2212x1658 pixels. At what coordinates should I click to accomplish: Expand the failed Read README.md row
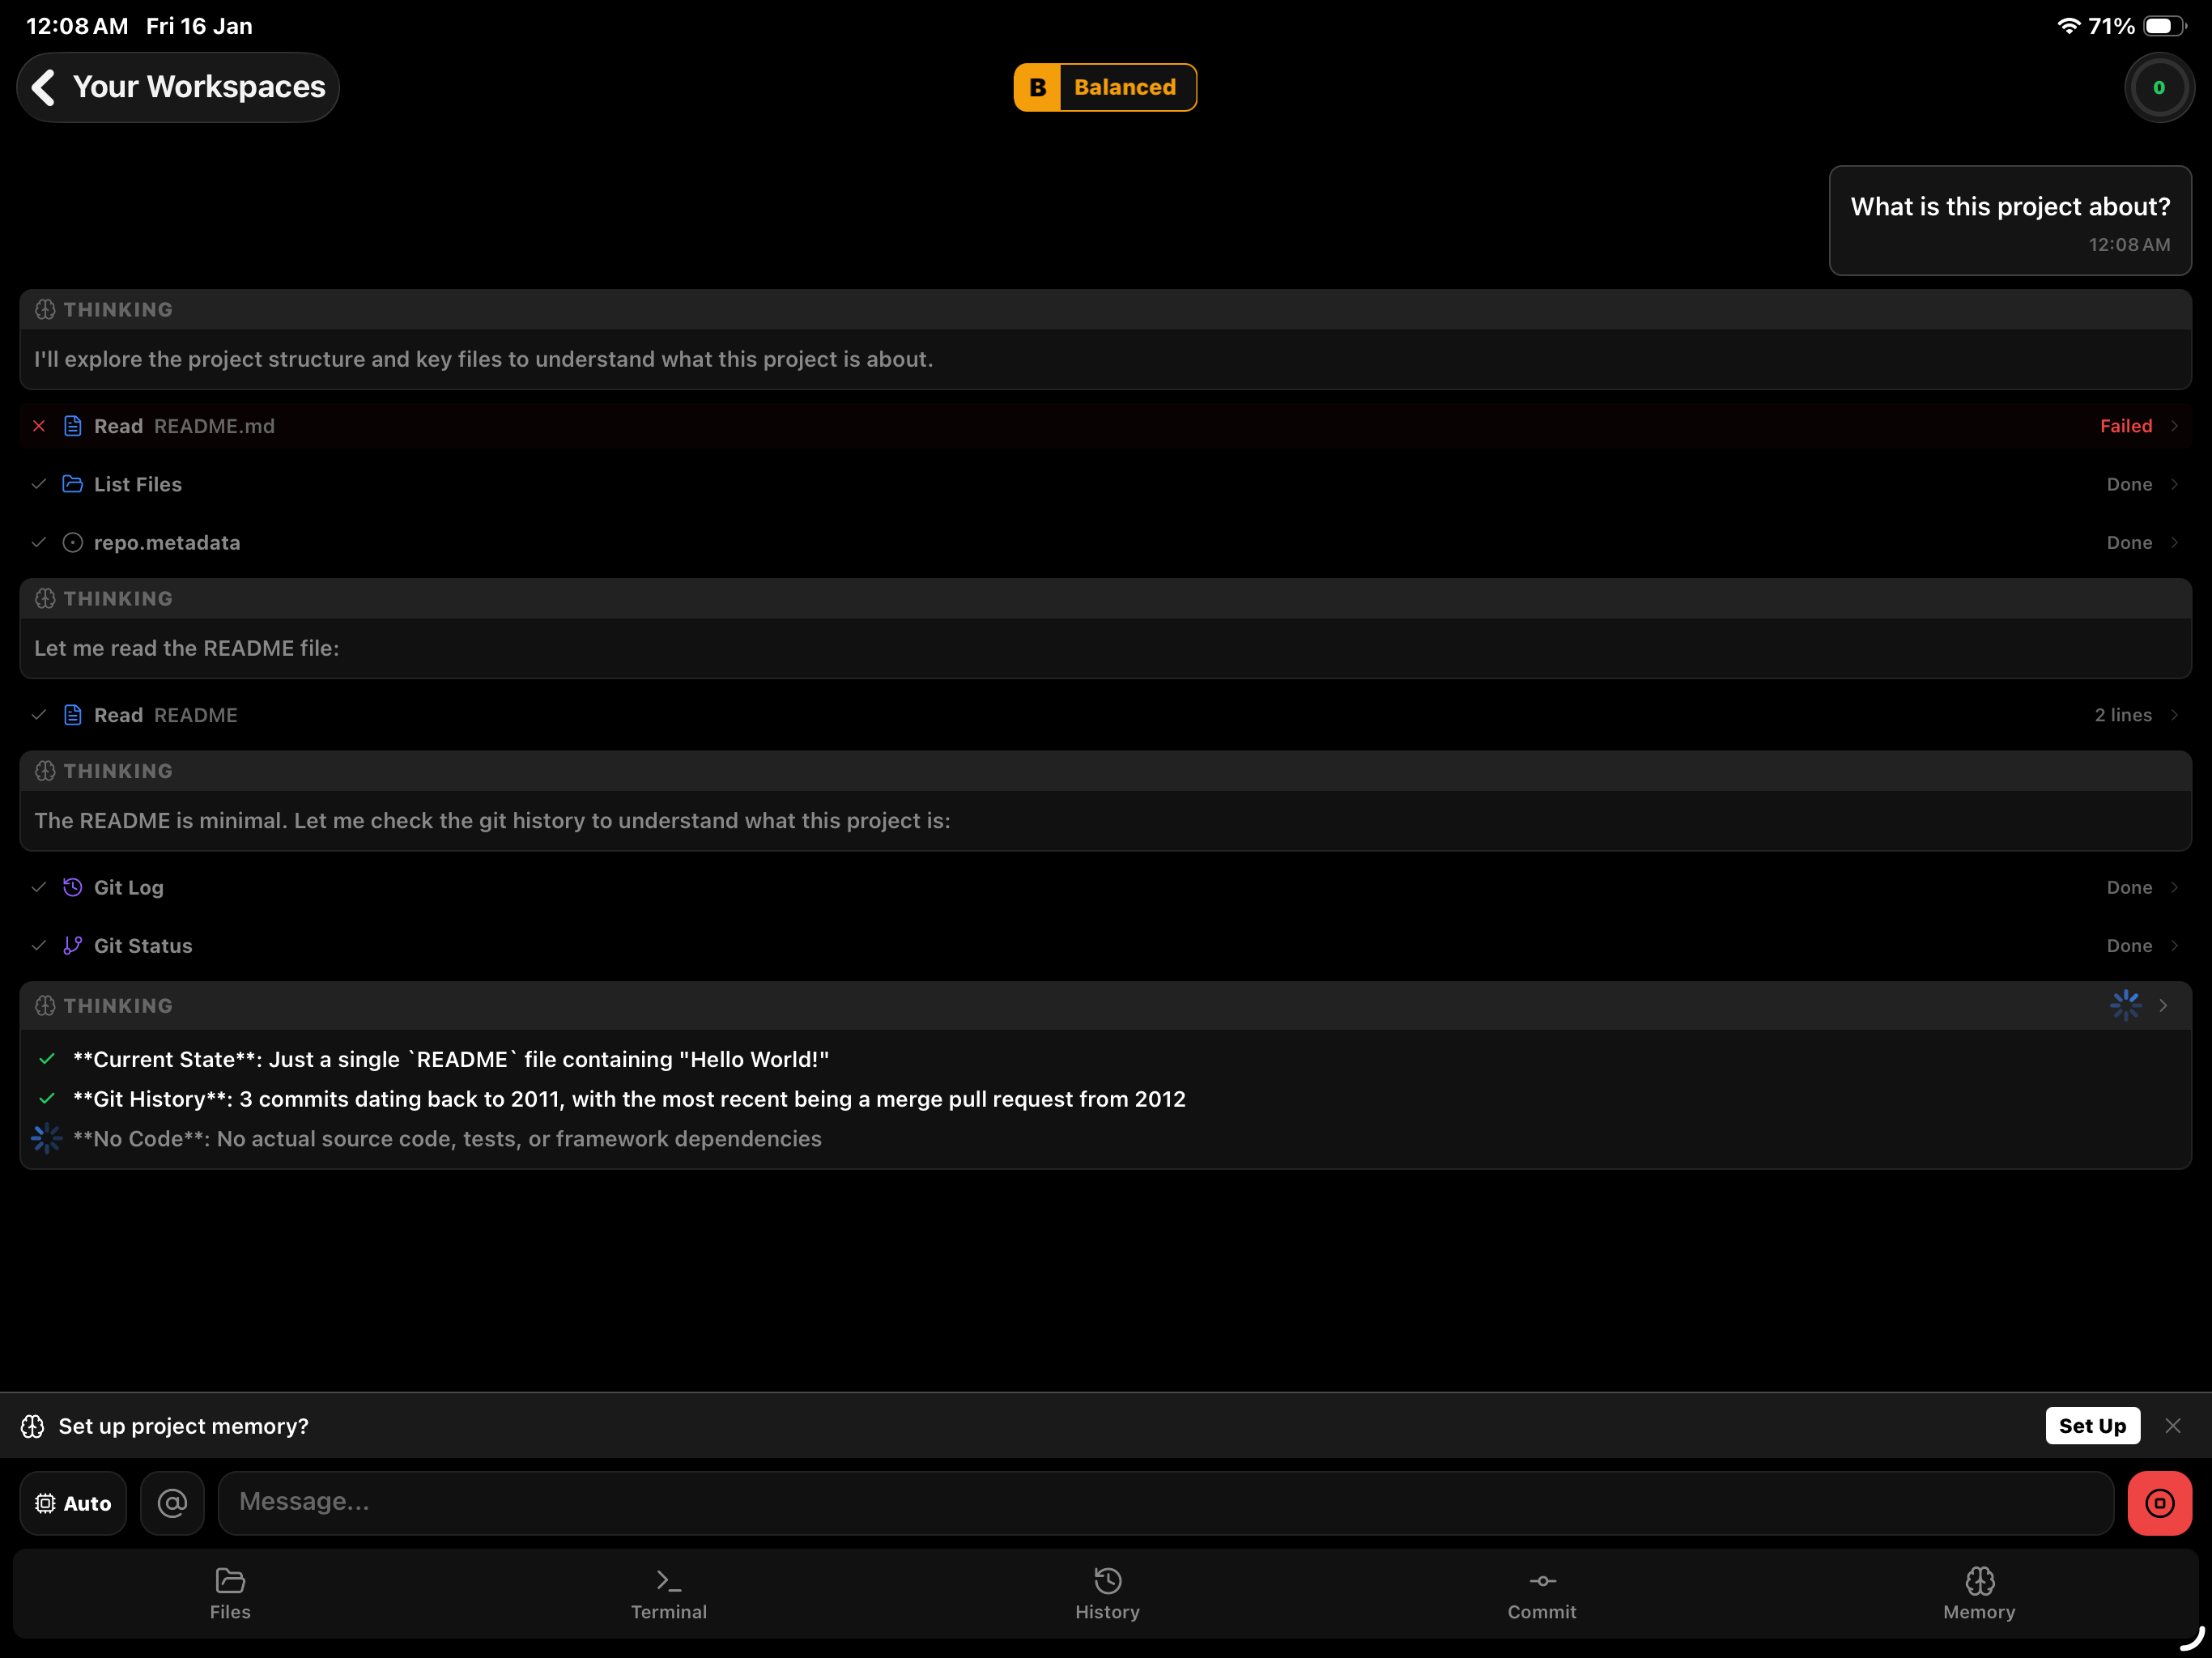1106,426
